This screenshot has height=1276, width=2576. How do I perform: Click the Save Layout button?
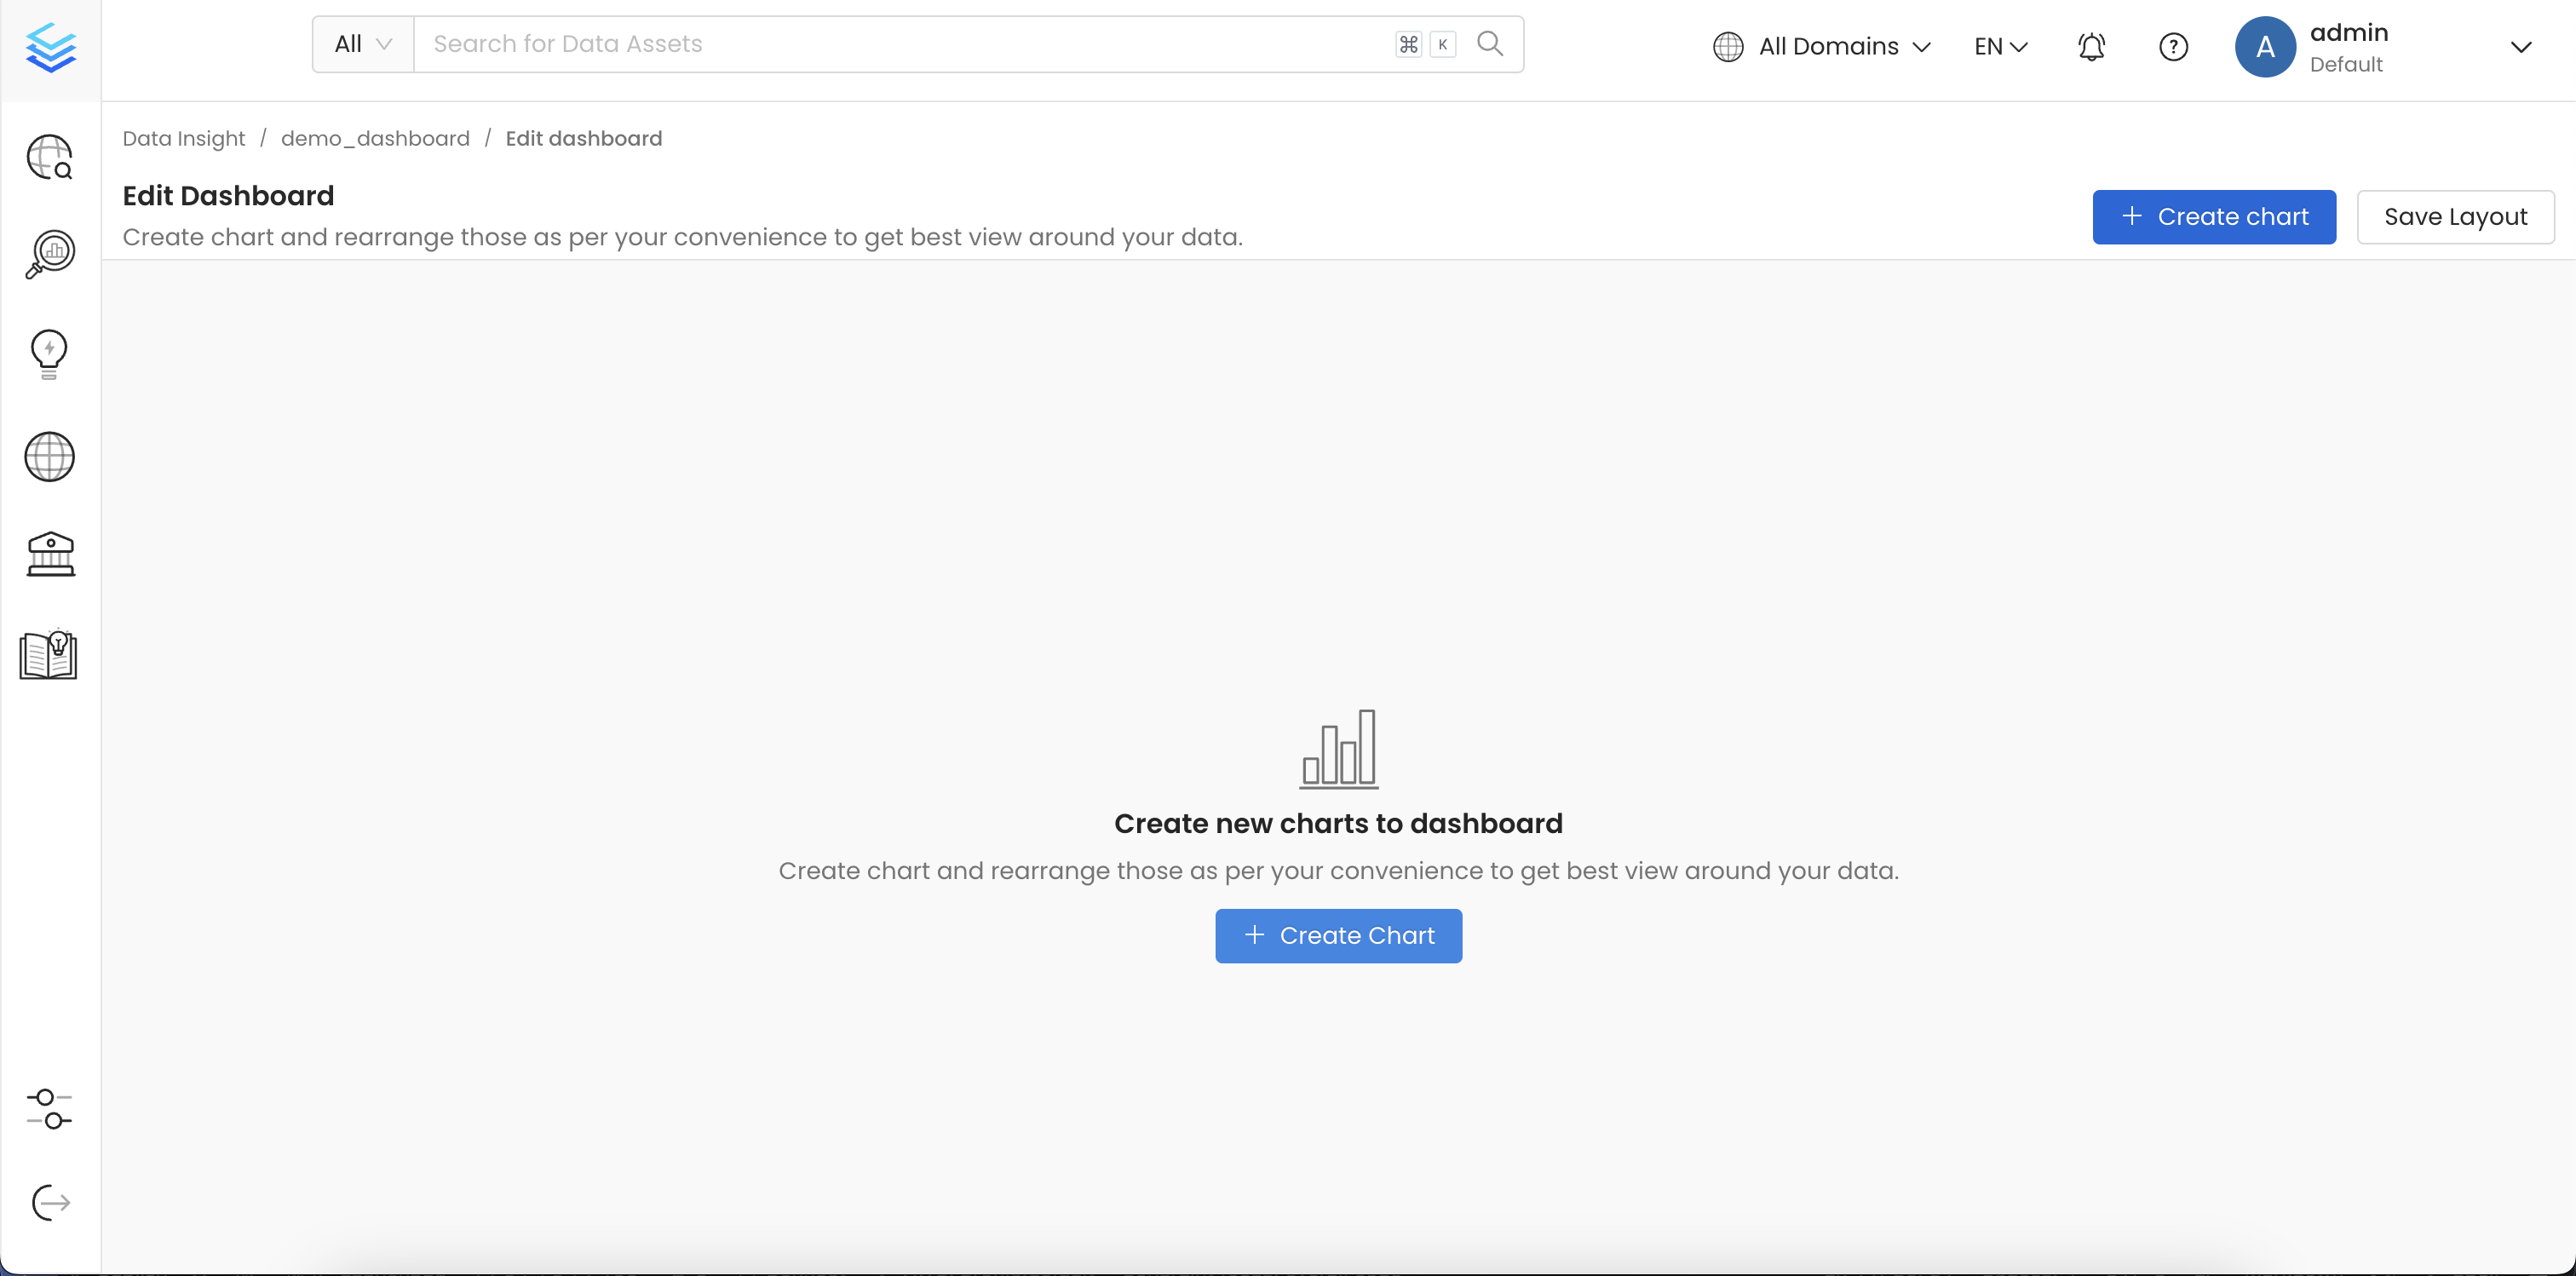point(2455,217)
